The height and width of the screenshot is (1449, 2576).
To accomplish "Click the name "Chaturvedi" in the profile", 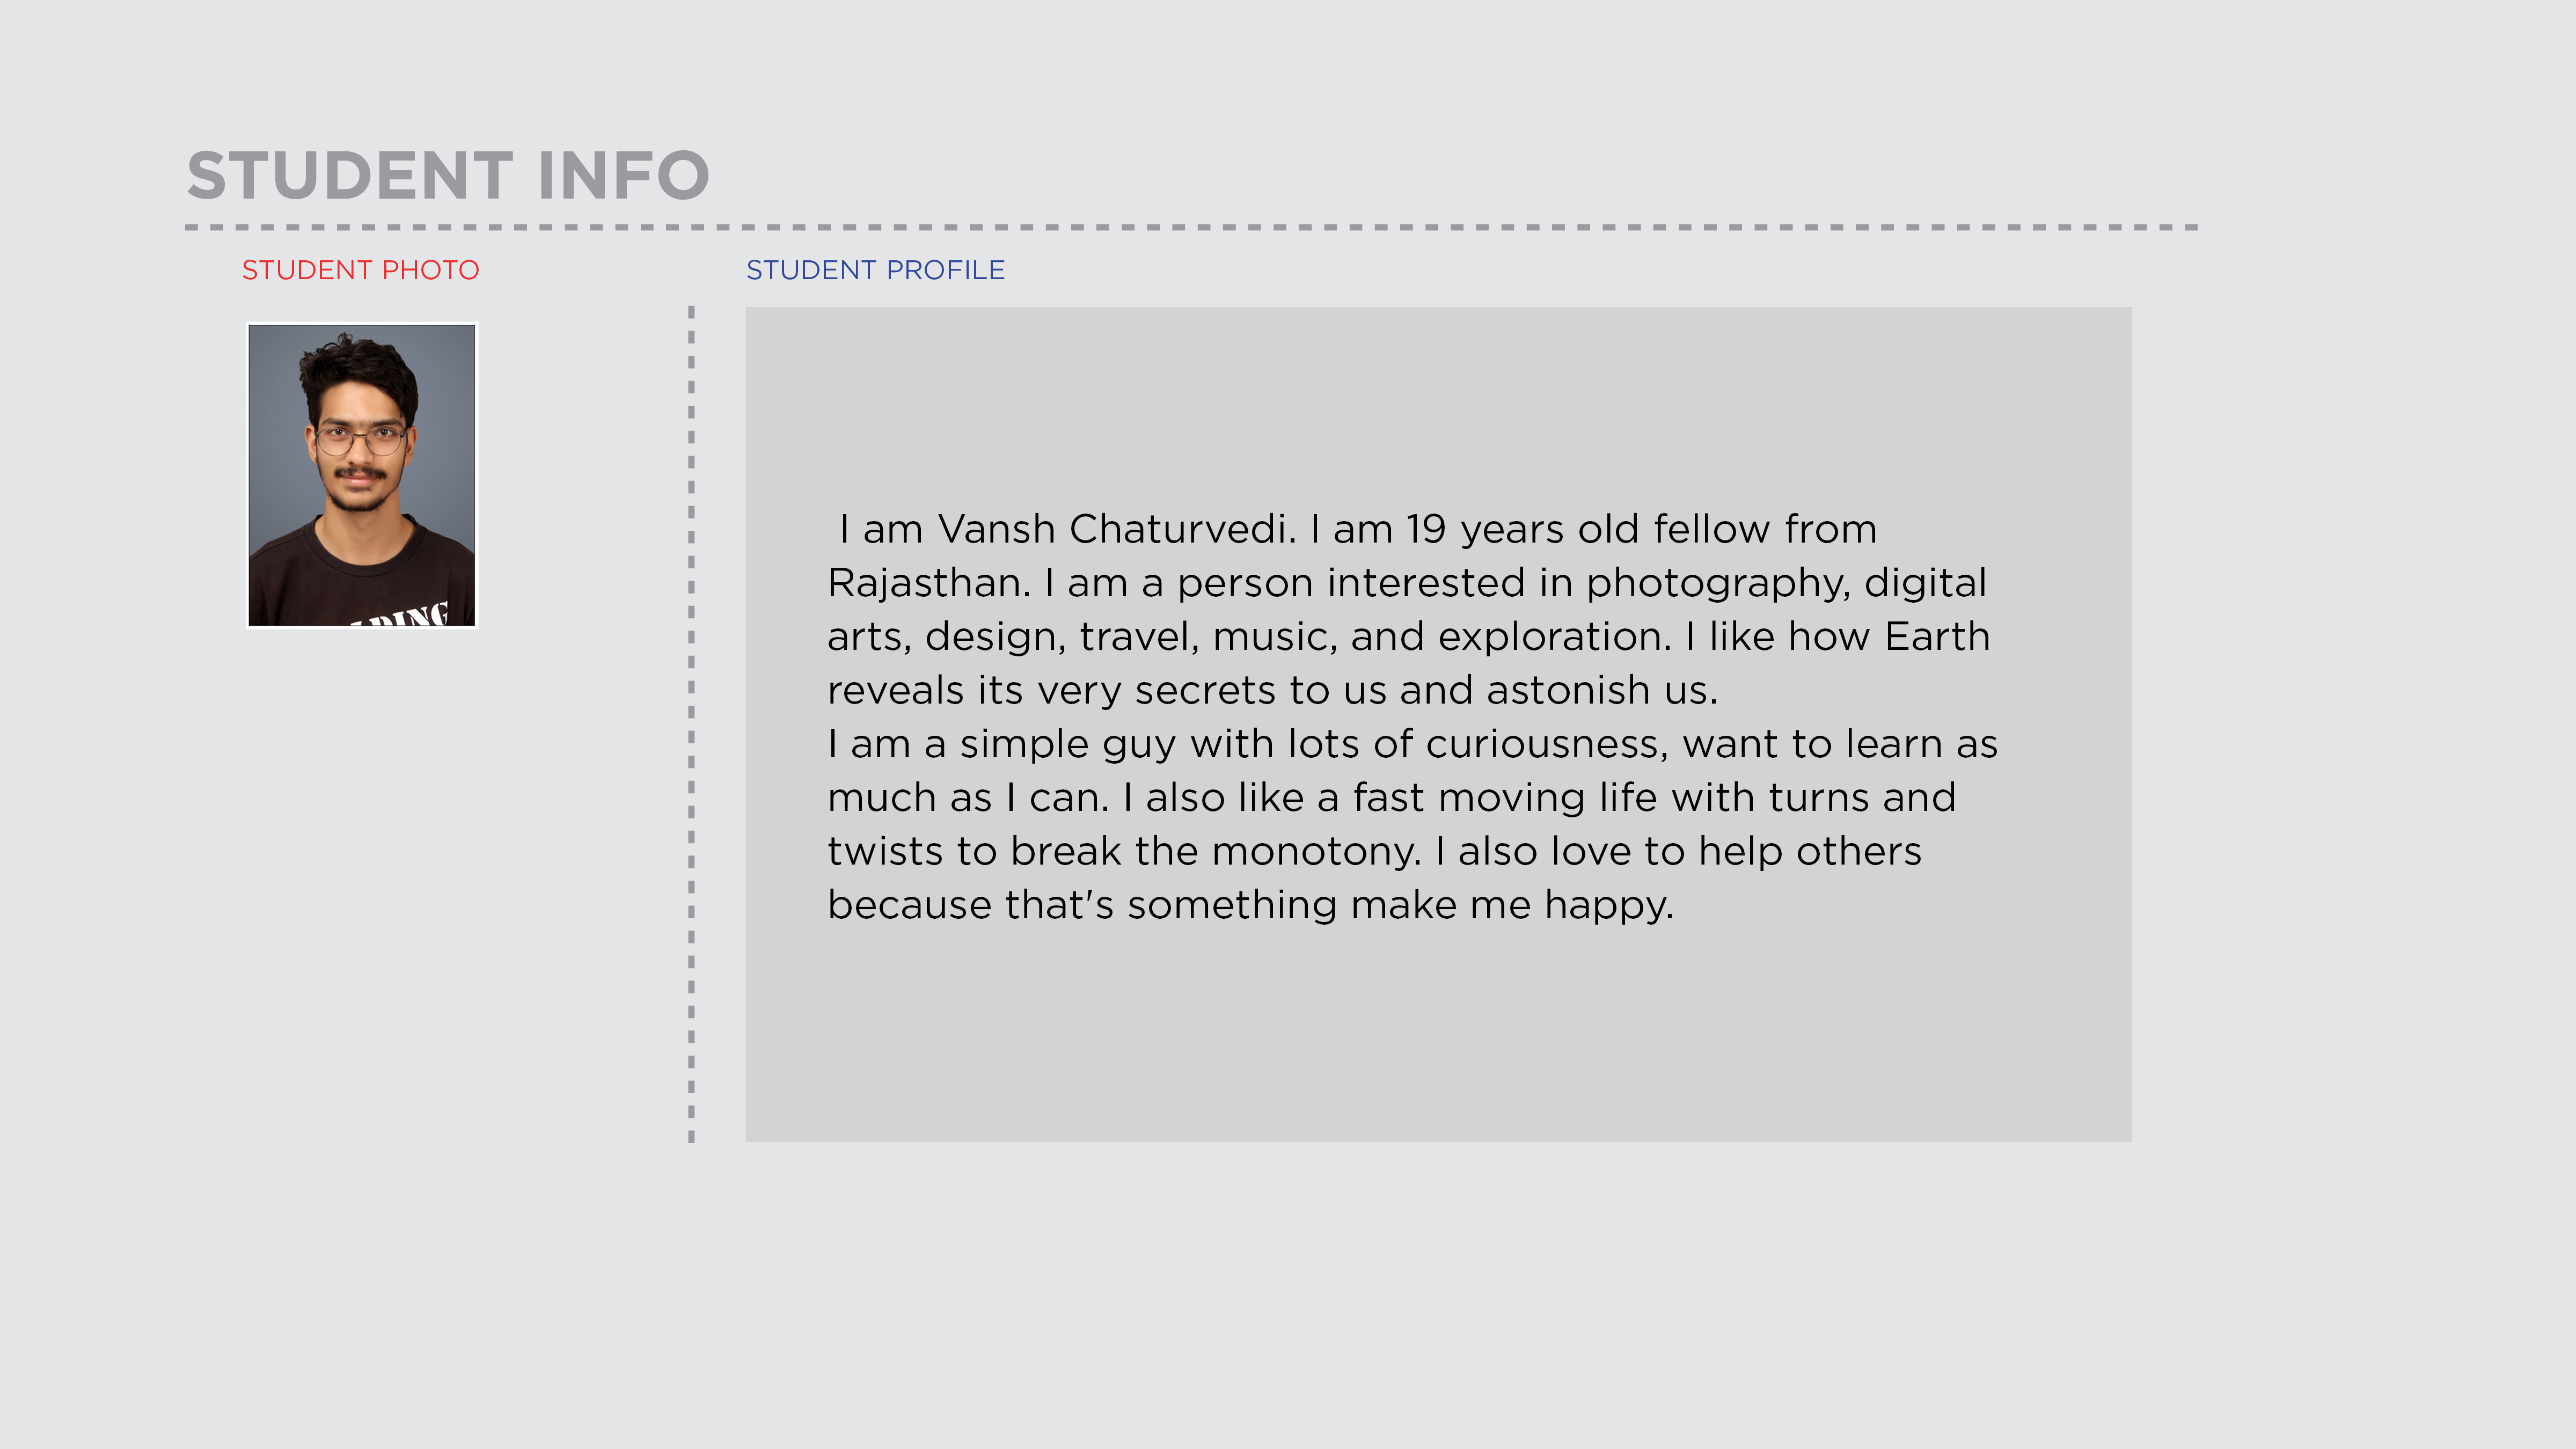I will tap(1181, 529).
